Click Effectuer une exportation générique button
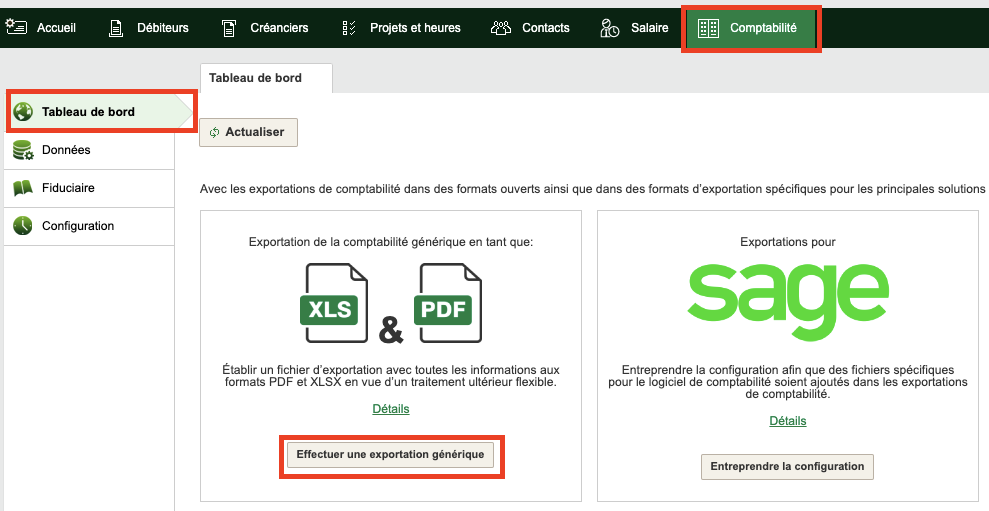 tap(390, 454)
